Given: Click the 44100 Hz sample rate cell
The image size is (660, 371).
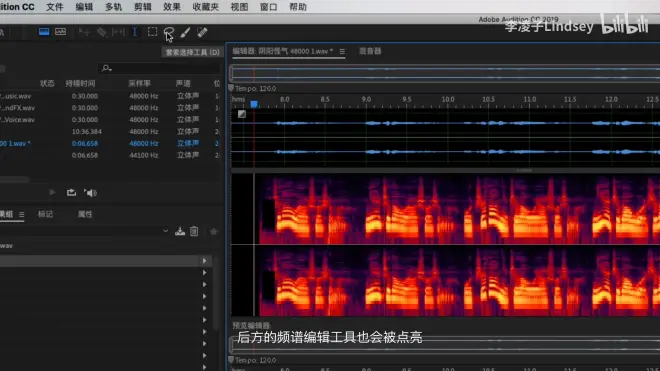Looking at the screenshot, I should 144,155.
